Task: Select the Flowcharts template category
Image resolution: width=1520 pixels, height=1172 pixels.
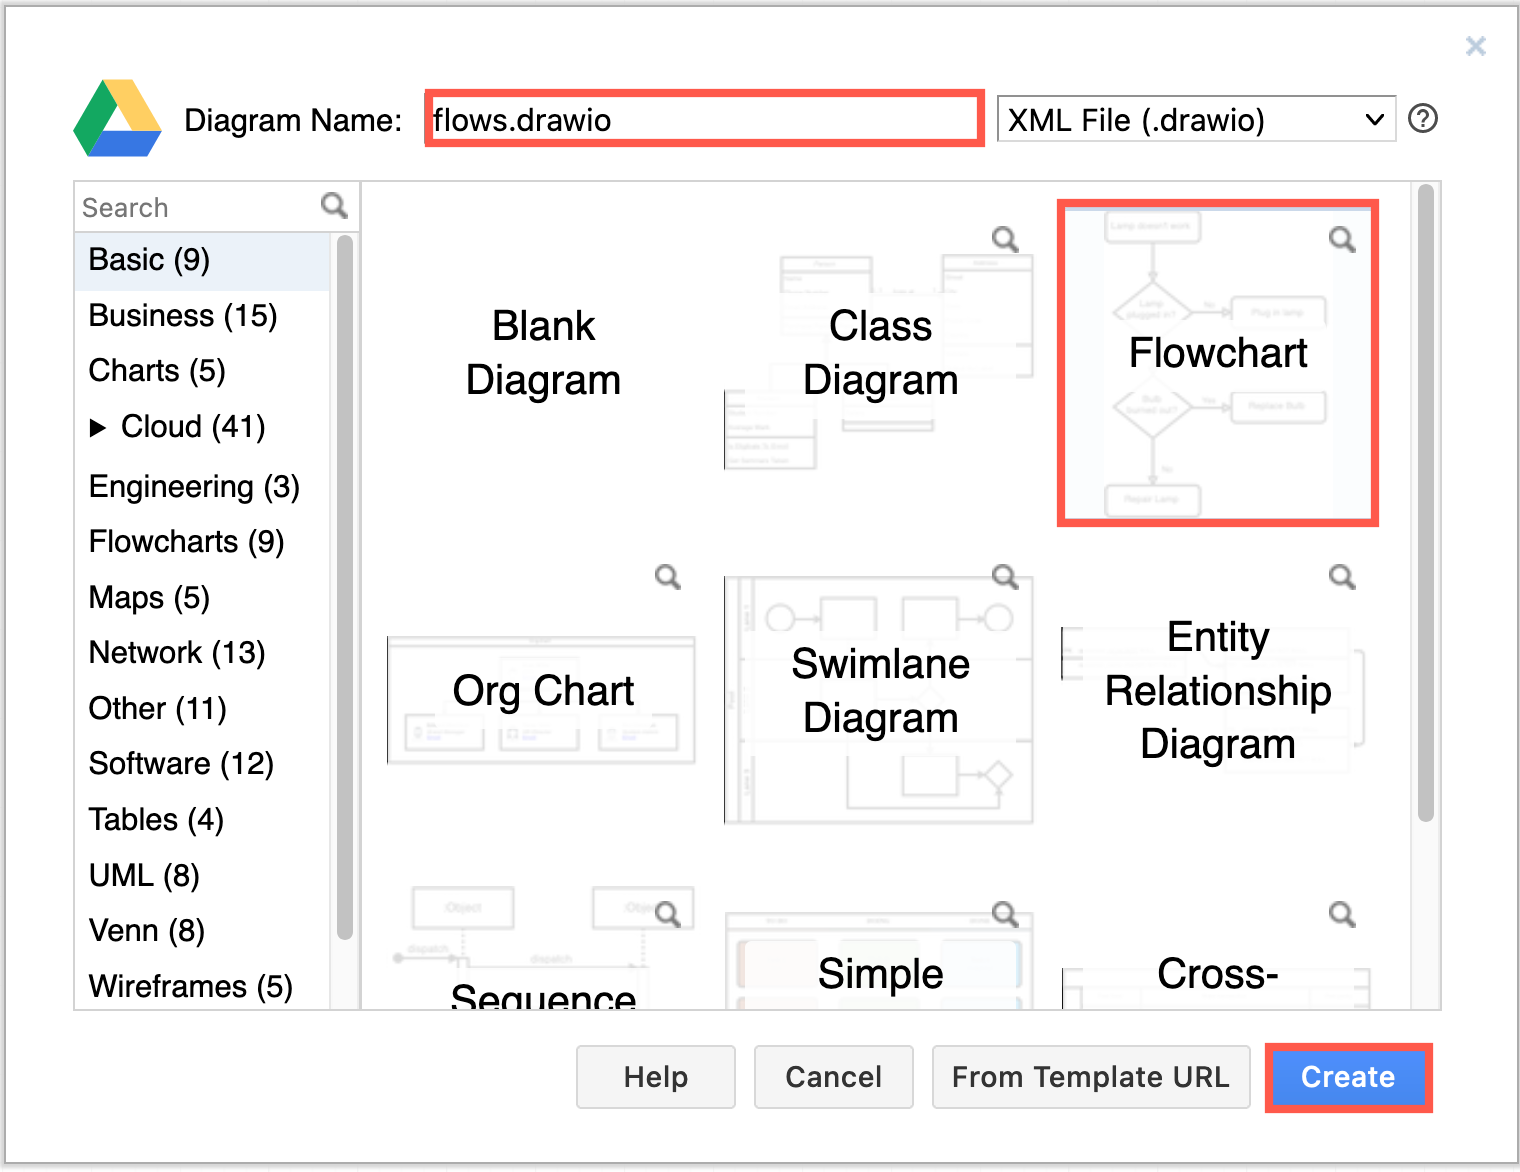Action: (185, 541)
